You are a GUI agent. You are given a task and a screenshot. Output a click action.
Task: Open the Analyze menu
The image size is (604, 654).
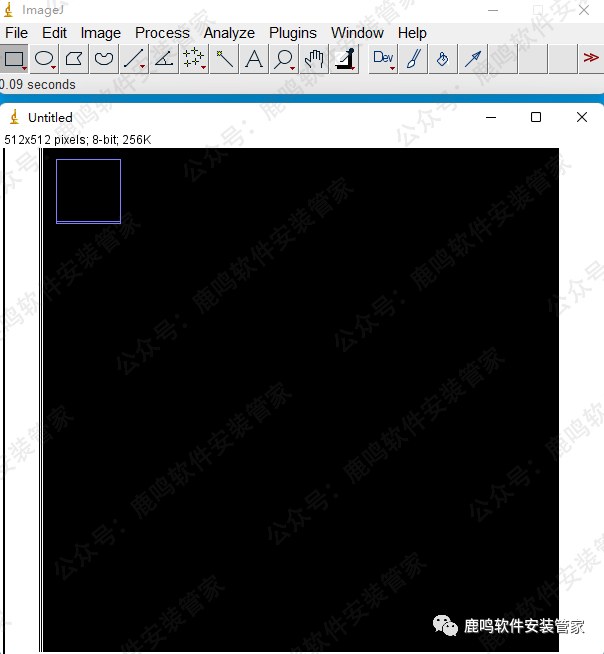pos(229,33)
